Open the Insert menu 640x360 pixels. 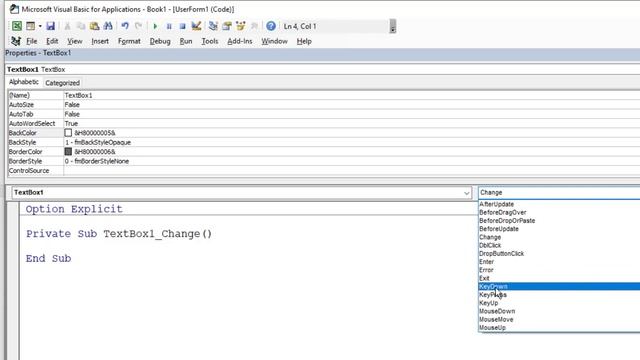point(100,41)
